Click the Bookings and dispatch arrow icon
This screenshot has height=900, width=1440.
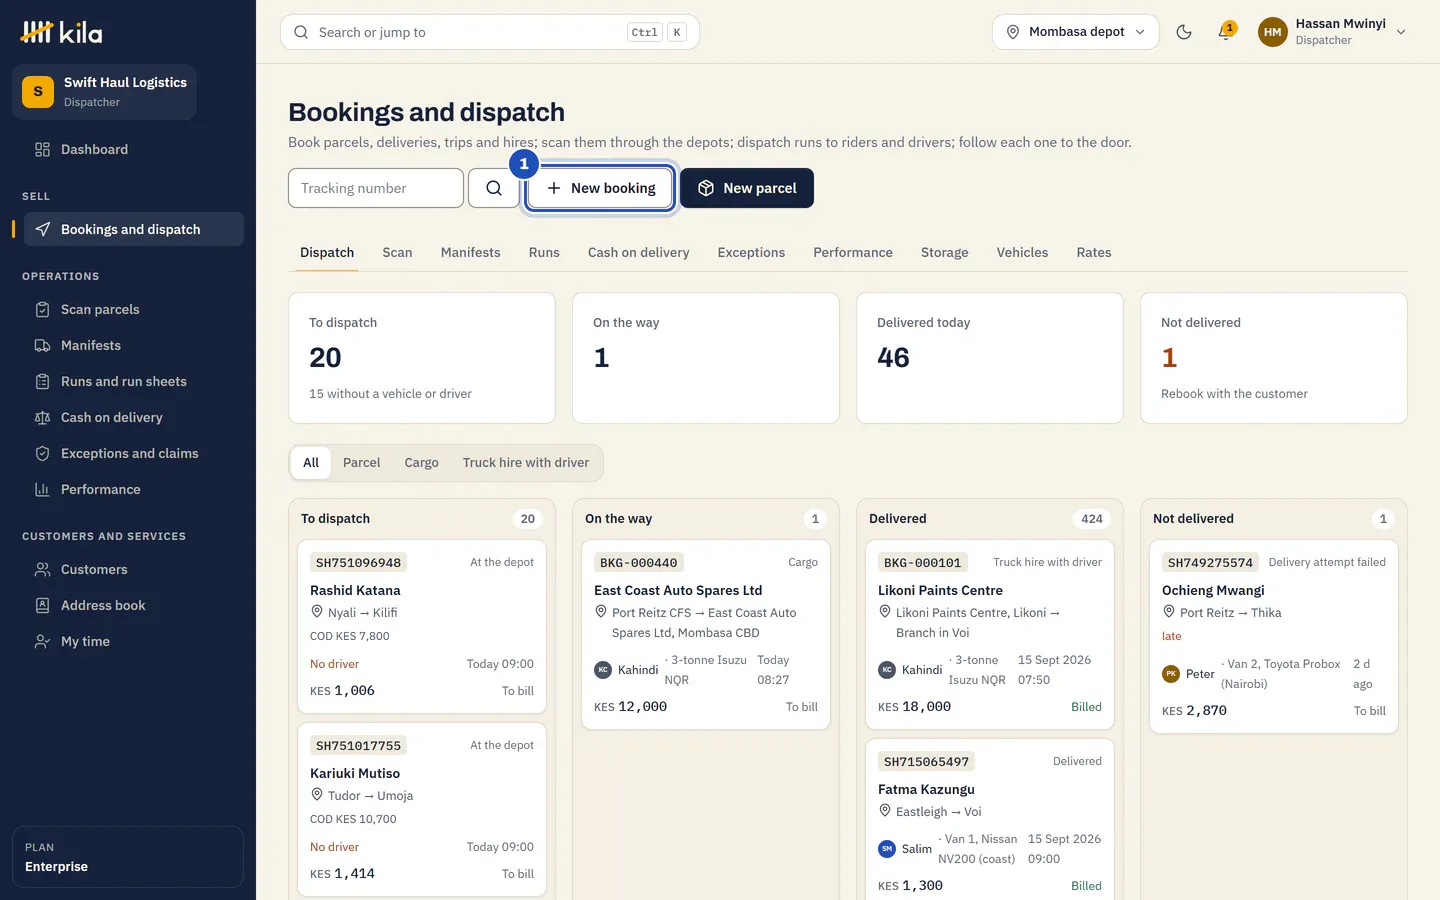coord(42,230)
